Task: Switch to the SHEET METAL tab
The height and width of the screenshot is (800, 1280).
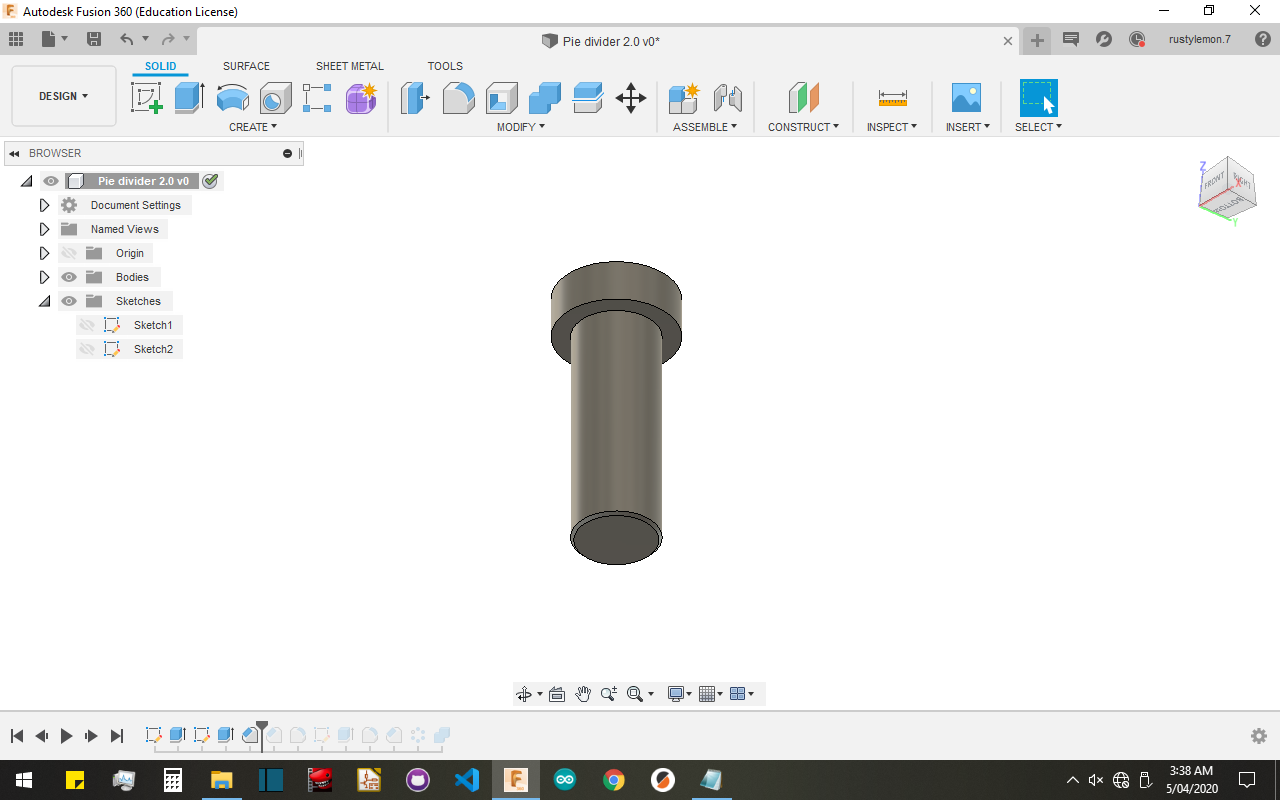Action: pyautogui.click(x=349, y=66)
